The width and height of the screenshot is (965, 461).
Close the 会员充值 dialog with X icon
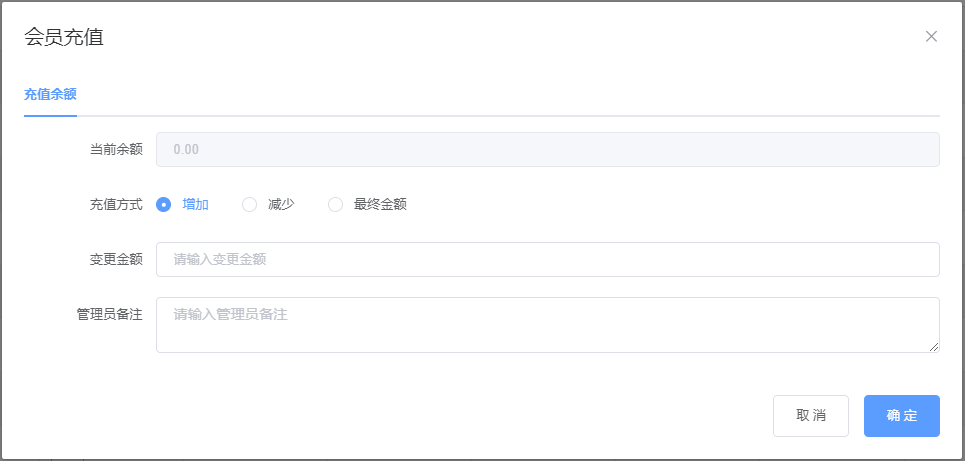pos(931,37)
